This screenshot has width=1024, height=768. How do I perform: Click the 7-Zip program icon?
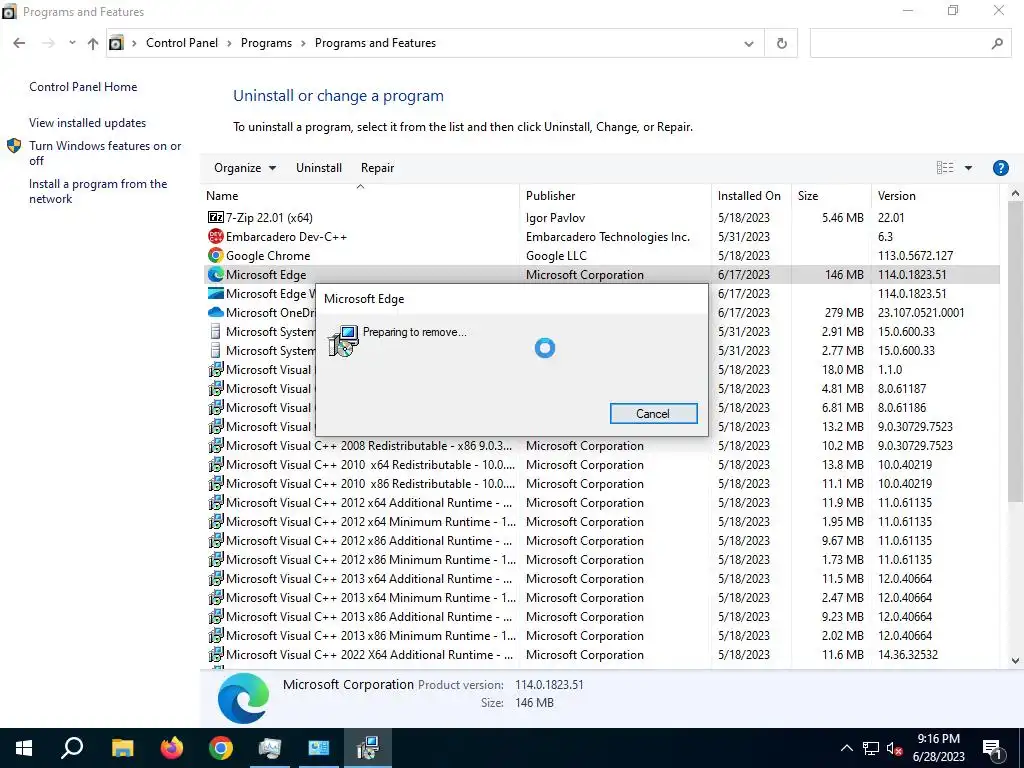coord(216,217)
